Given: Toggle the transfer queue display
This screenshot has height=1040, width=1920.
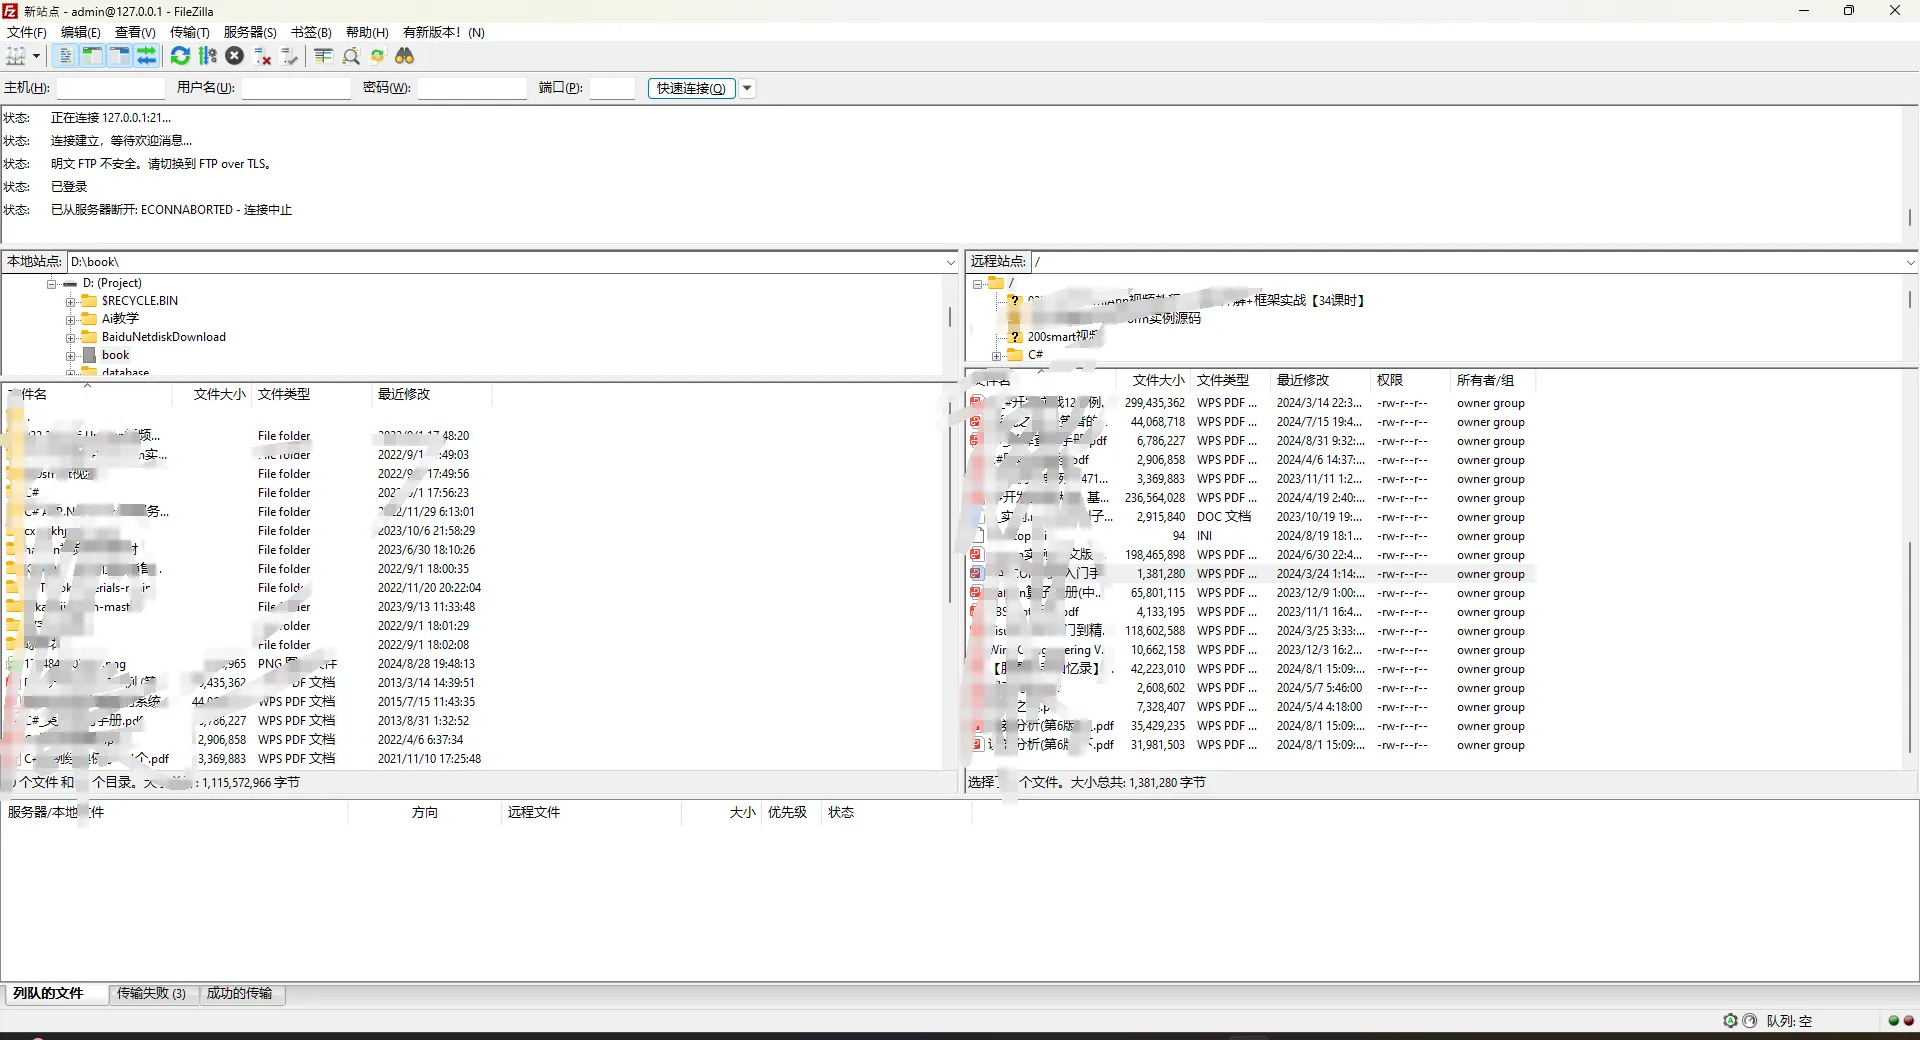Looking at the screenshot, I should pos(146,57).
